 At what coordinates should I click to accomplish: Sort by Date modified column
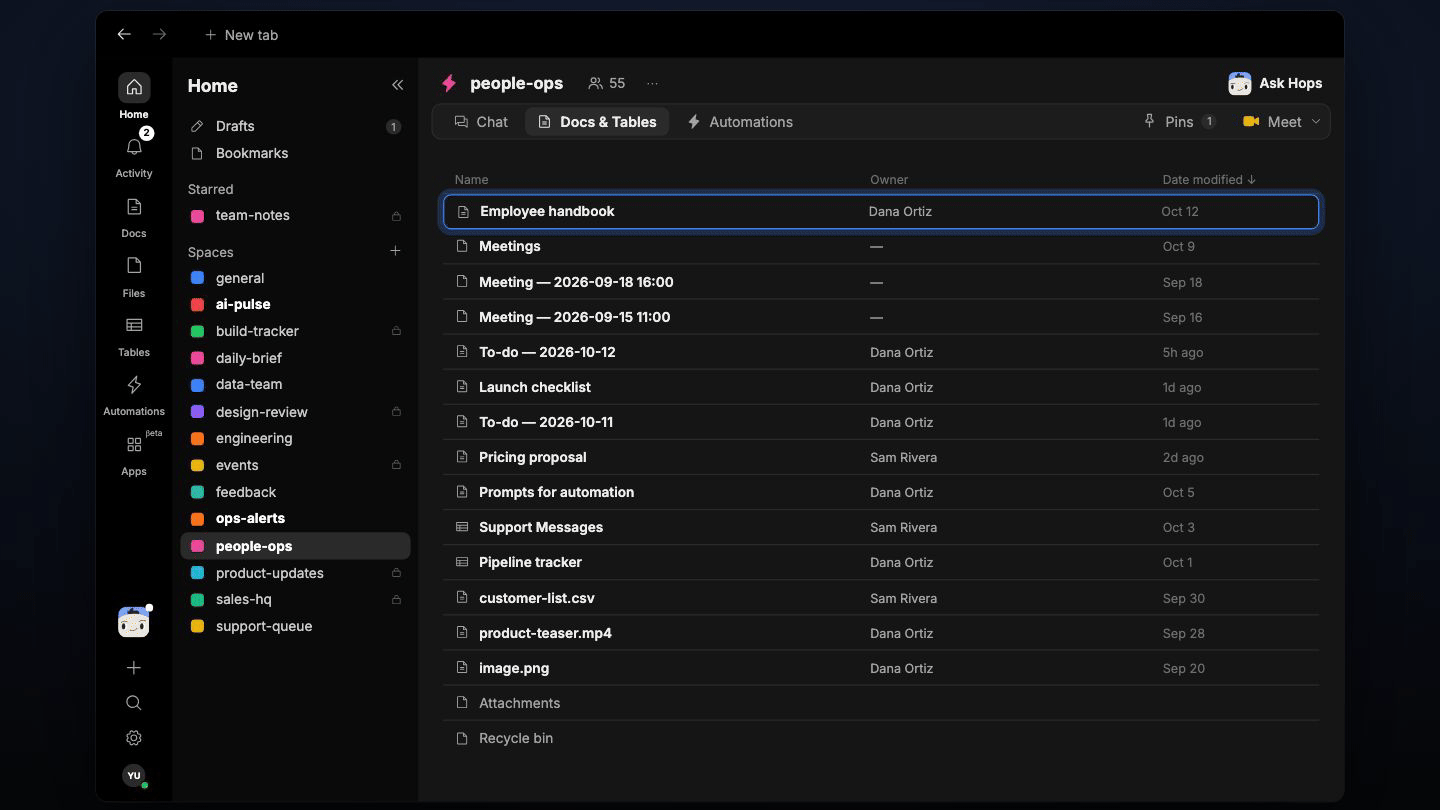(x=1209, y=180)
